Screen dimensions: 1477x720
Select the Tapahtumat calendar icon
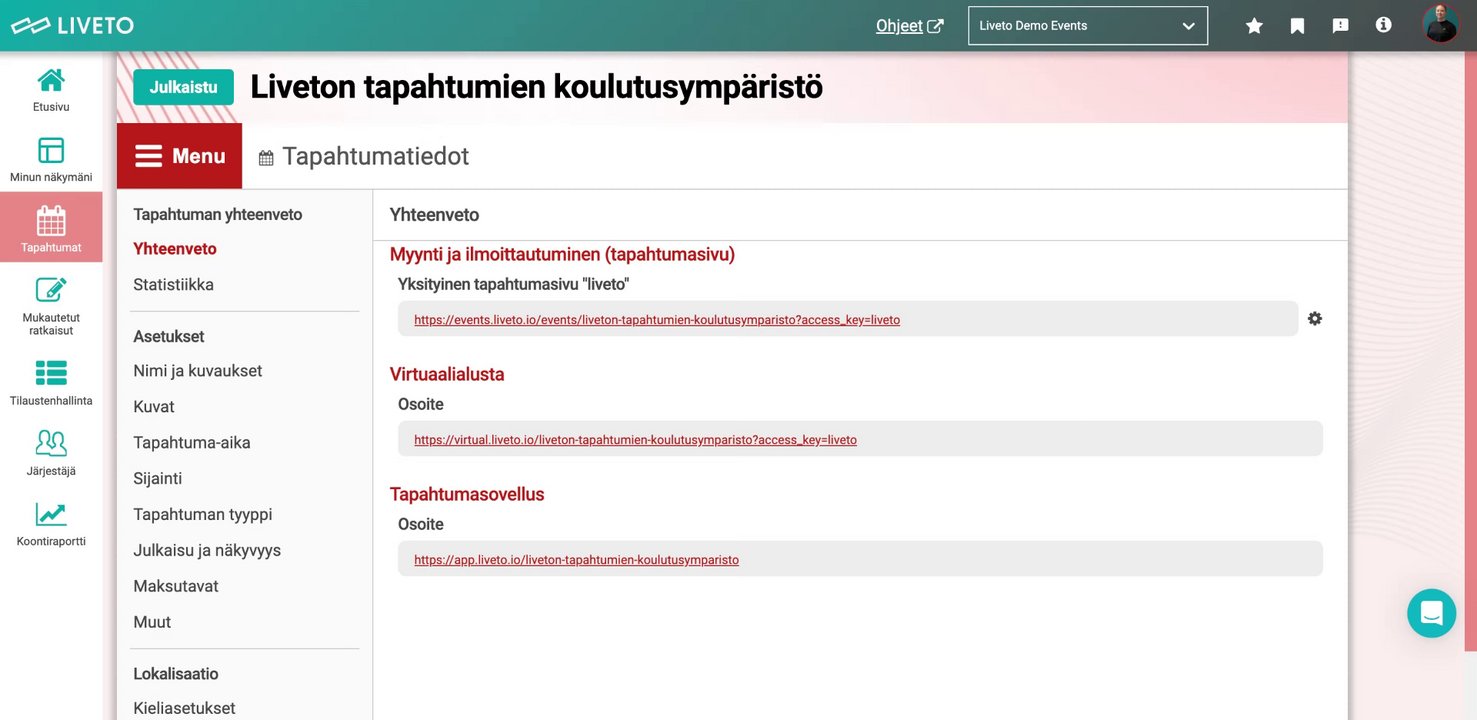51,220
